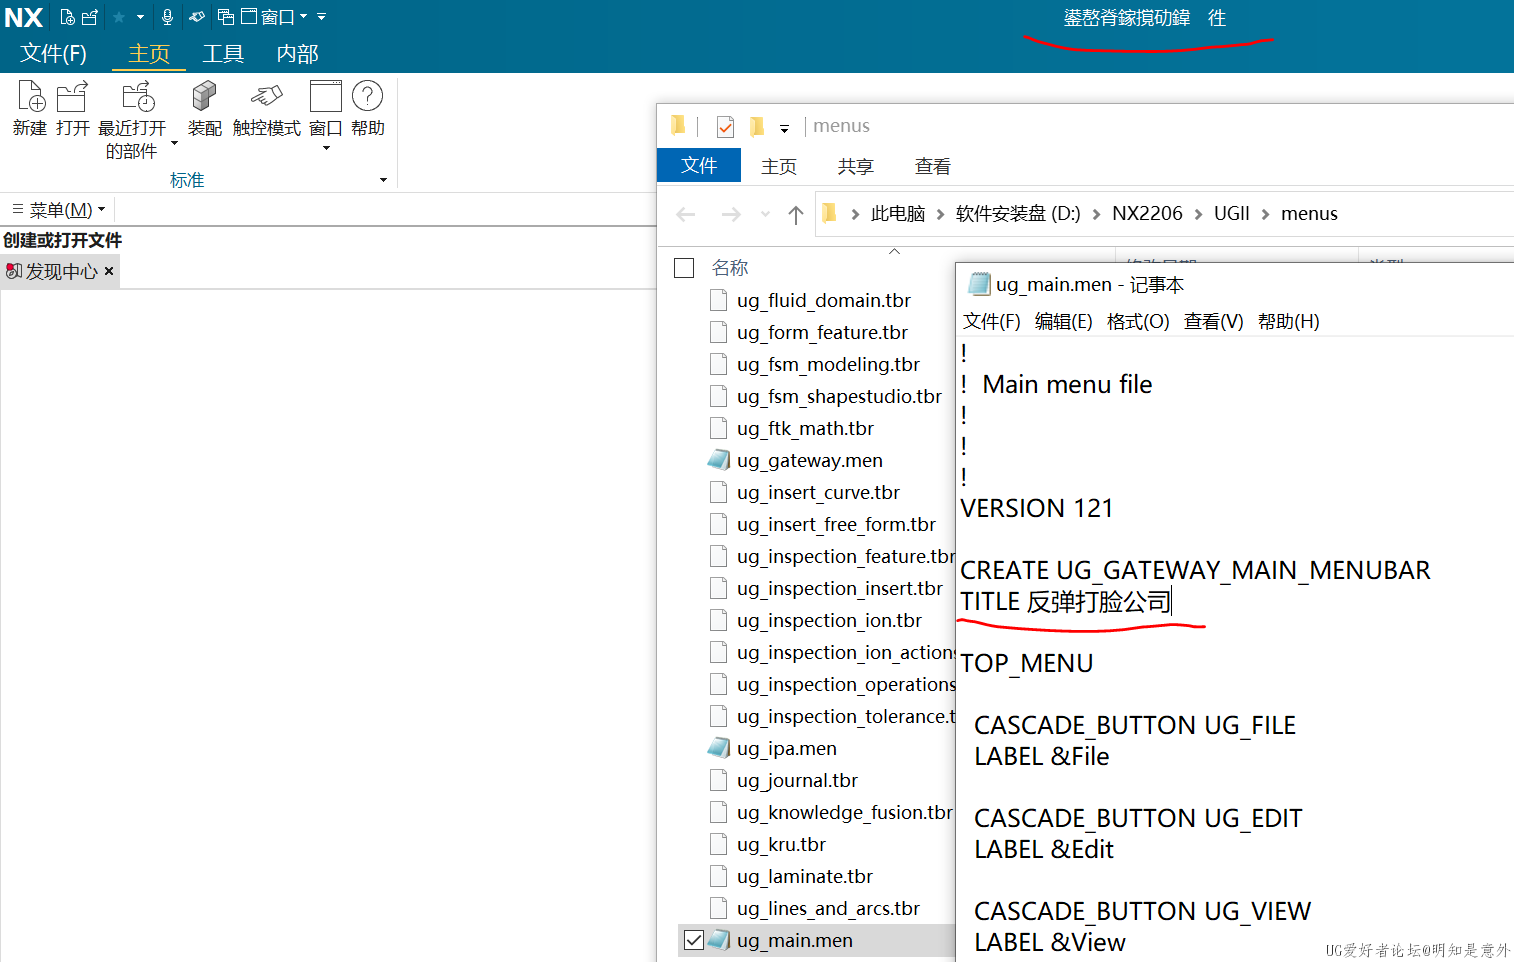
Task: Switch to the NX 主页 tab
Action: tap(149, 53)
